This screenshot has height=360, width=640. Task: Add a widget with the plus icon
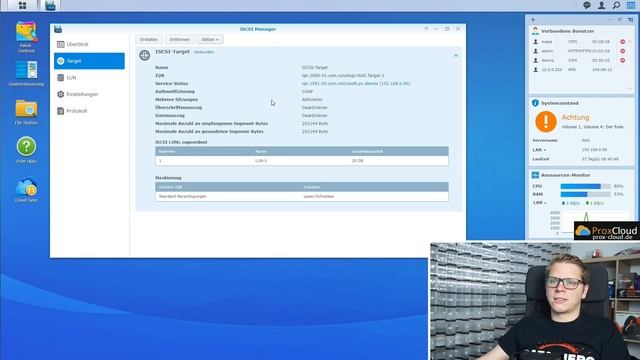pyautogui.click(x=533, y=20)
